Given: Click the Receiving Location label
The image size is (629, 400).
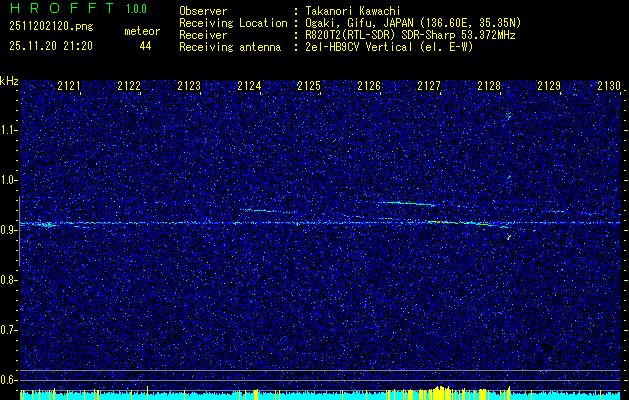Looking at the screenshot, I should point(233,23).
